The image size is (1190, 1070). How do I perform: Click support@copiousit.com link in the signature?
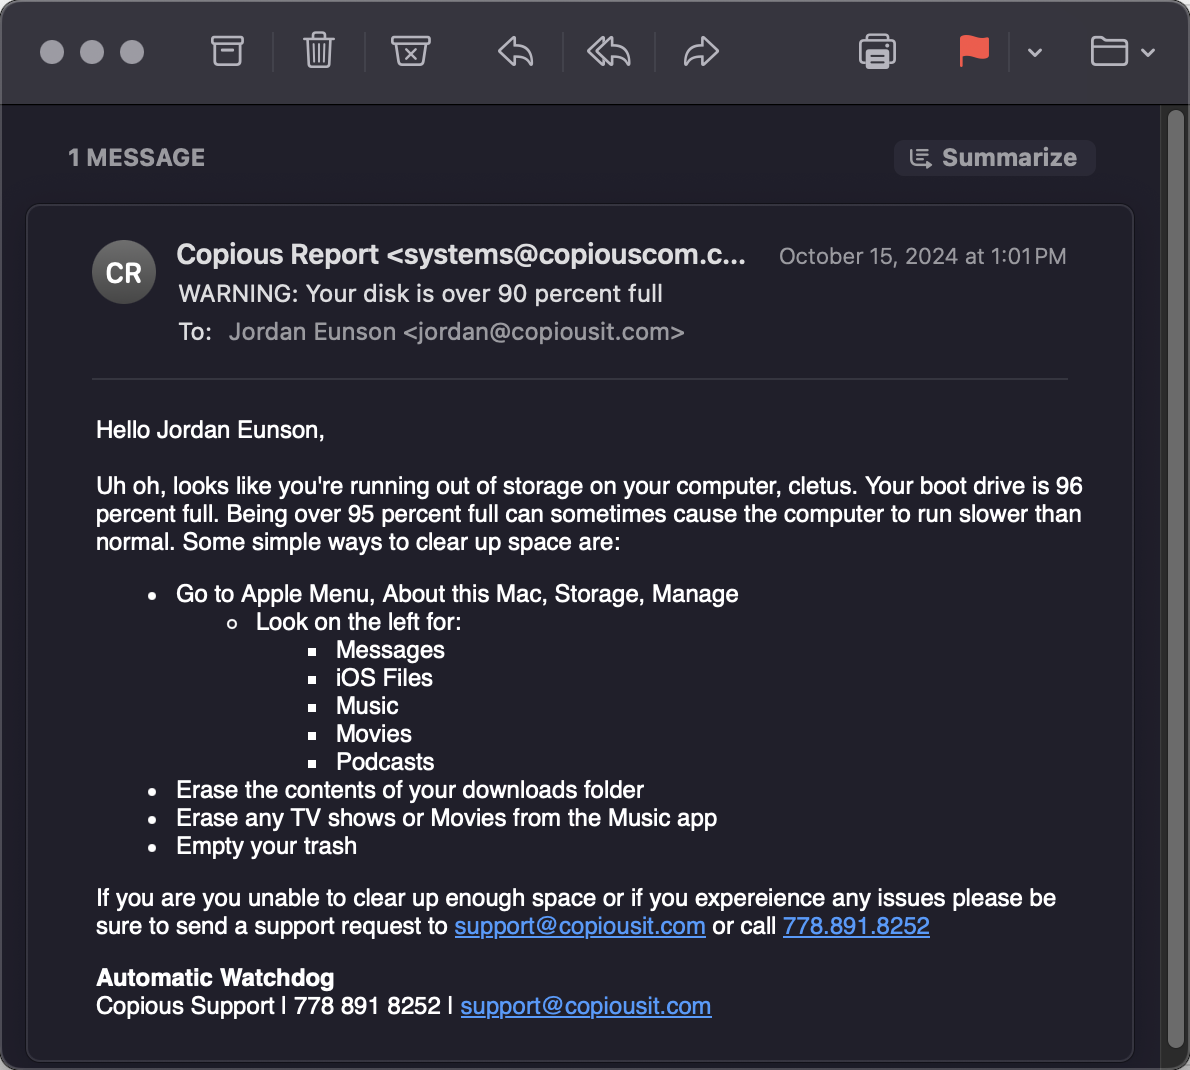[x=586, y=1005]
